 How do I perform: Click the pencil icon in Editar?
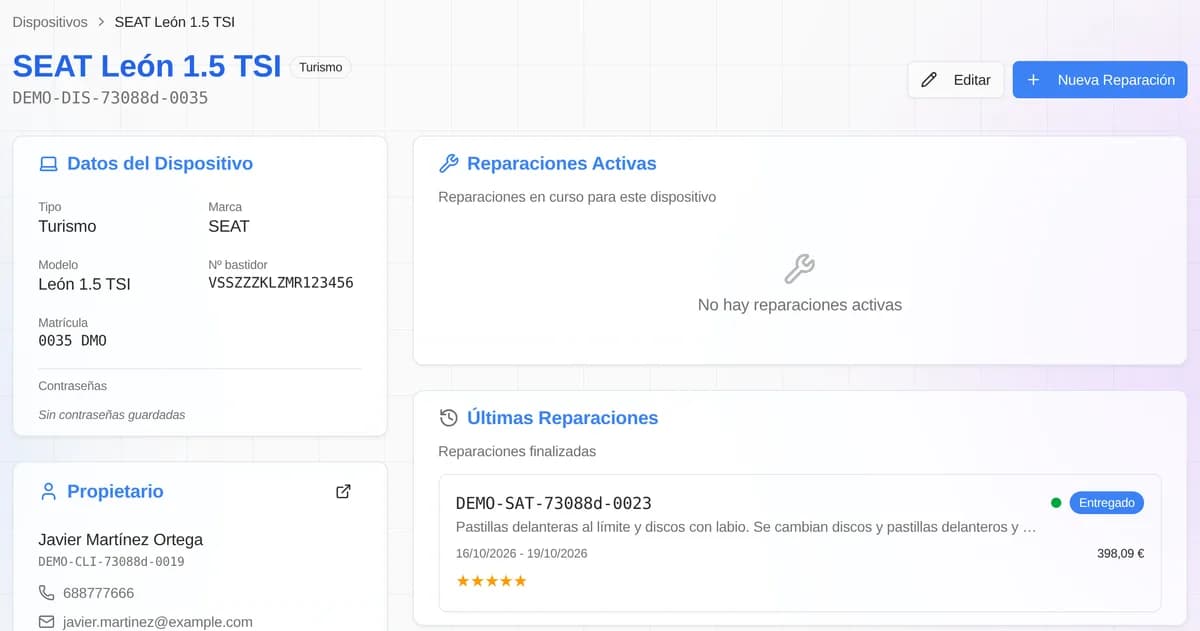coord(929,80)
